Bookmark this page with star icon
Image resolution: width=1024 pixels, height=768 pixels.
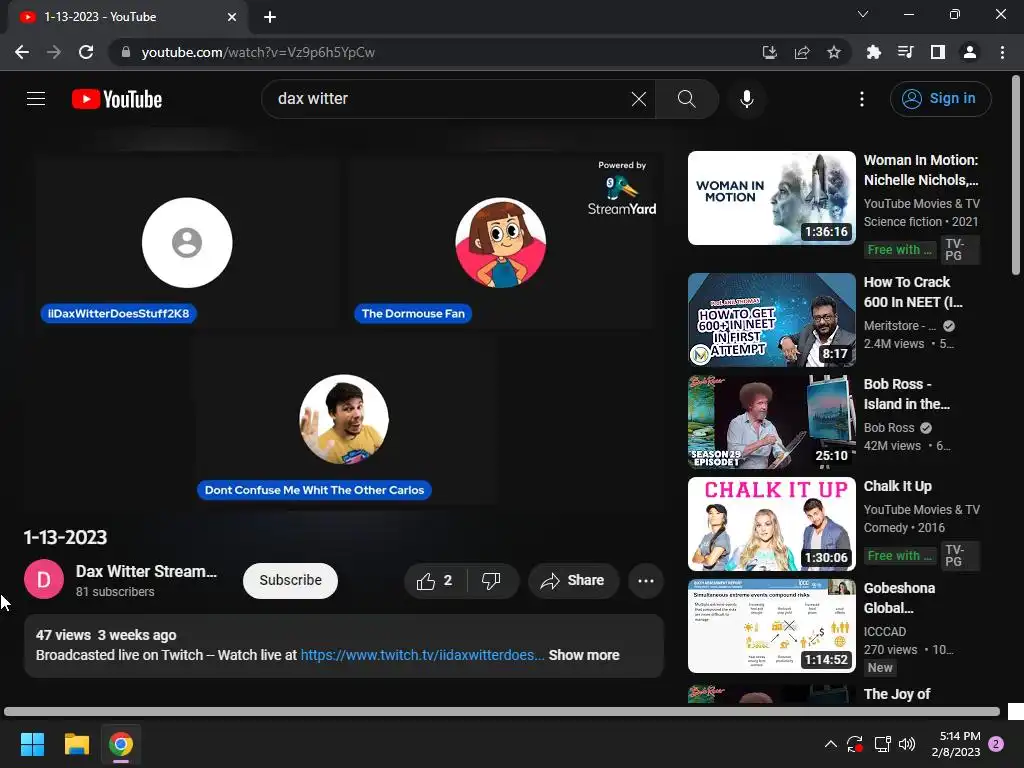pos(833,52)
